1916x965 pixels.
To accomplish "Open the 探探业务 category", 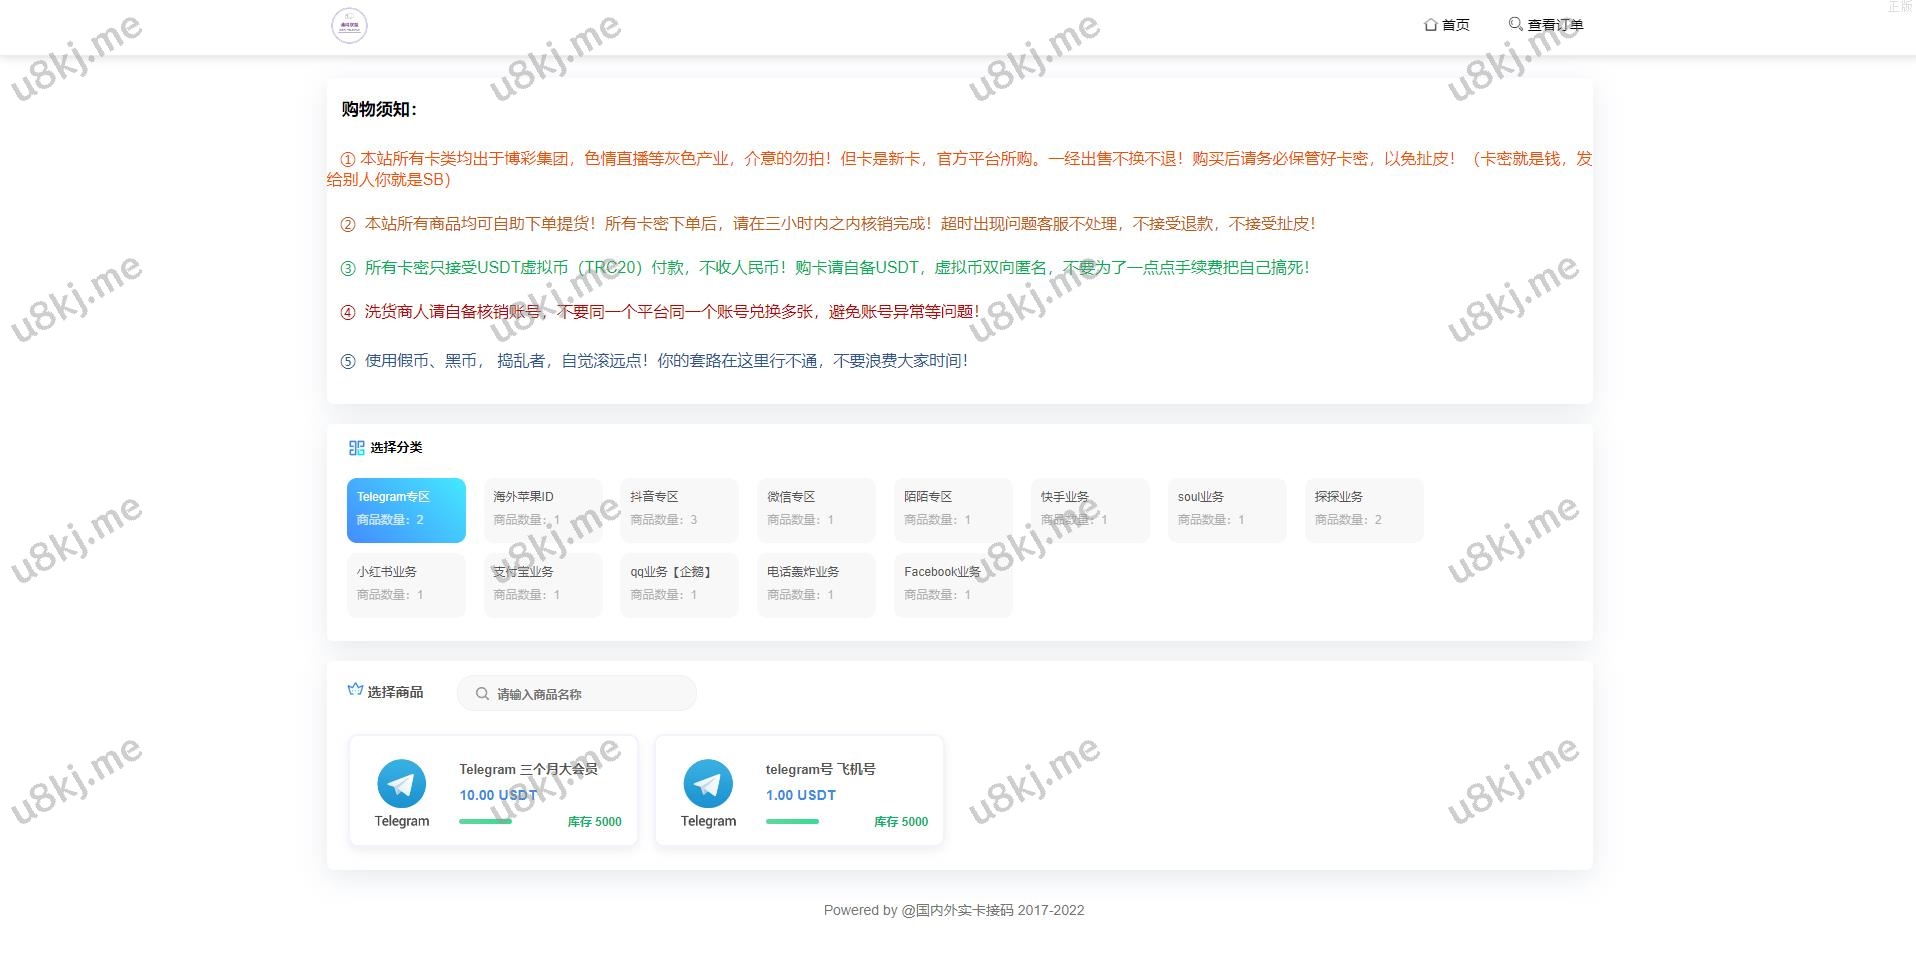I will (1363, 510).
